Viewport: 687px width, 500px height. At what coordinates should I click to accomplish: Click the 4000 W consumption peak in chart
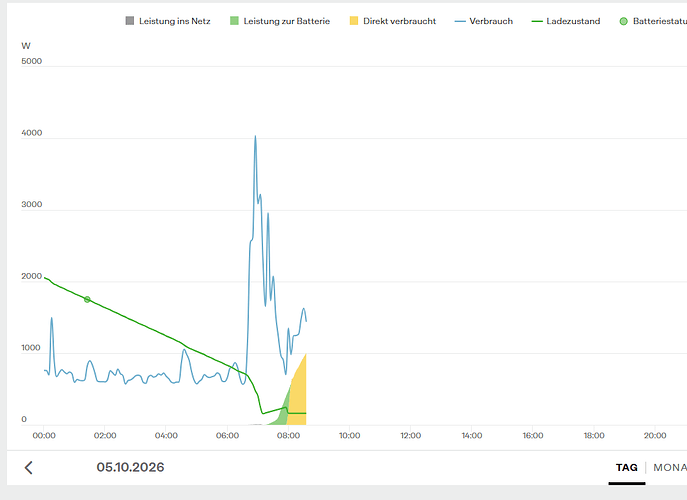tap(255, 137)
